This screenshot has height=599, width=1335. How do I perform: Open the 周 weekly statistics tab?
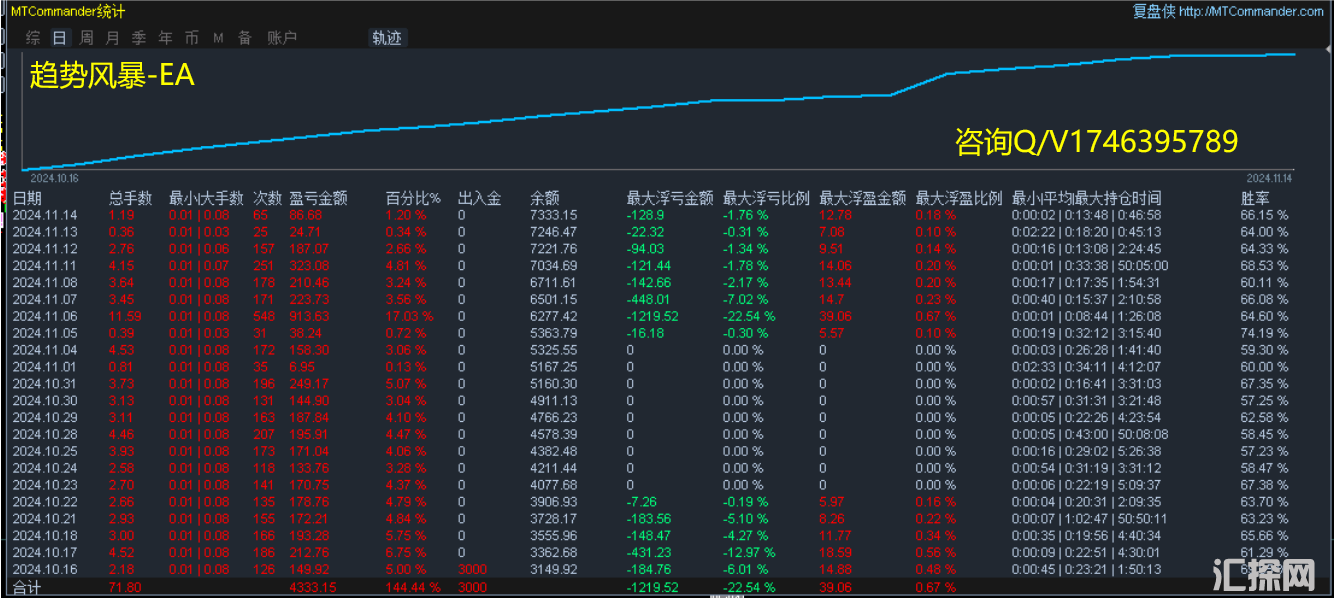tap(86, 38)
